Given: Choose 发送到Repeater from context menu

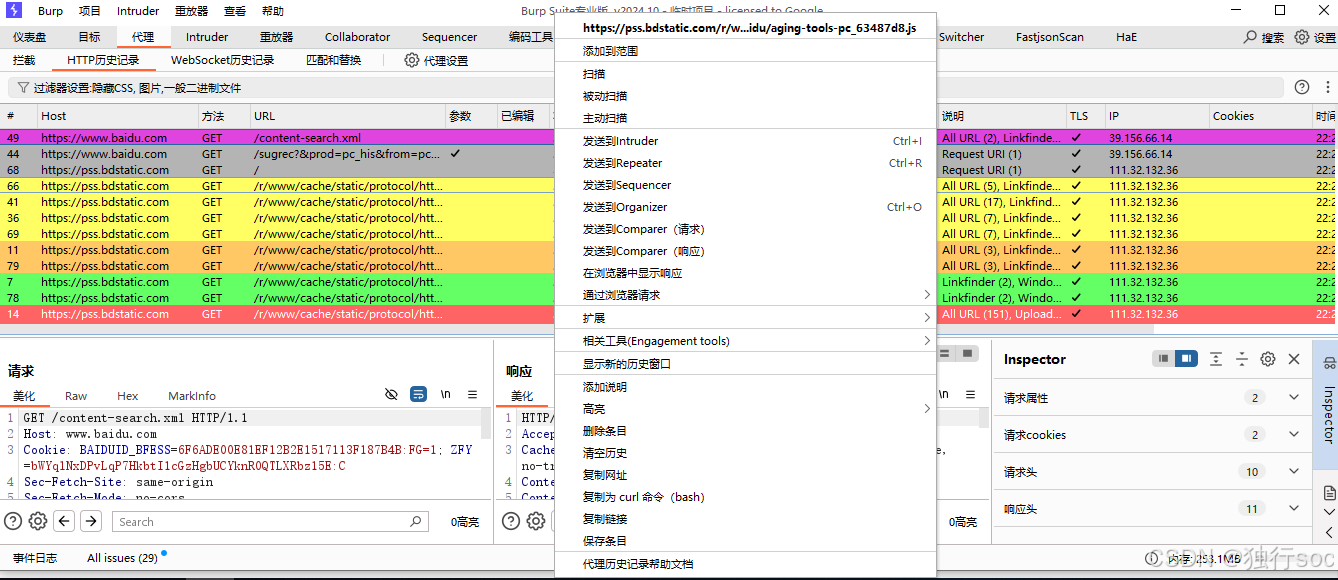Looking at the screenshot, I should [x=745, y=163].
